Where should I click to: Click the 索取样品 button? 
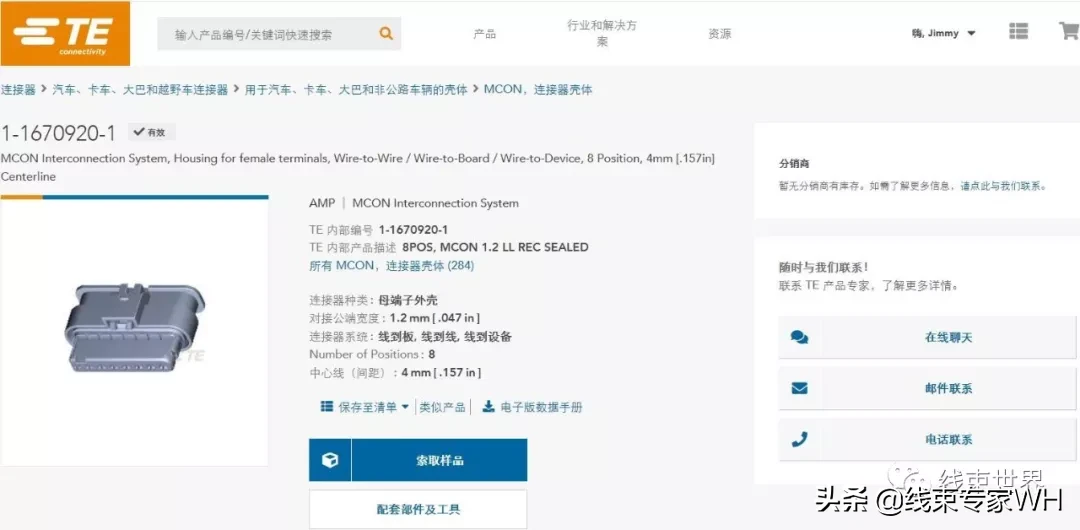tap(418, 460)
